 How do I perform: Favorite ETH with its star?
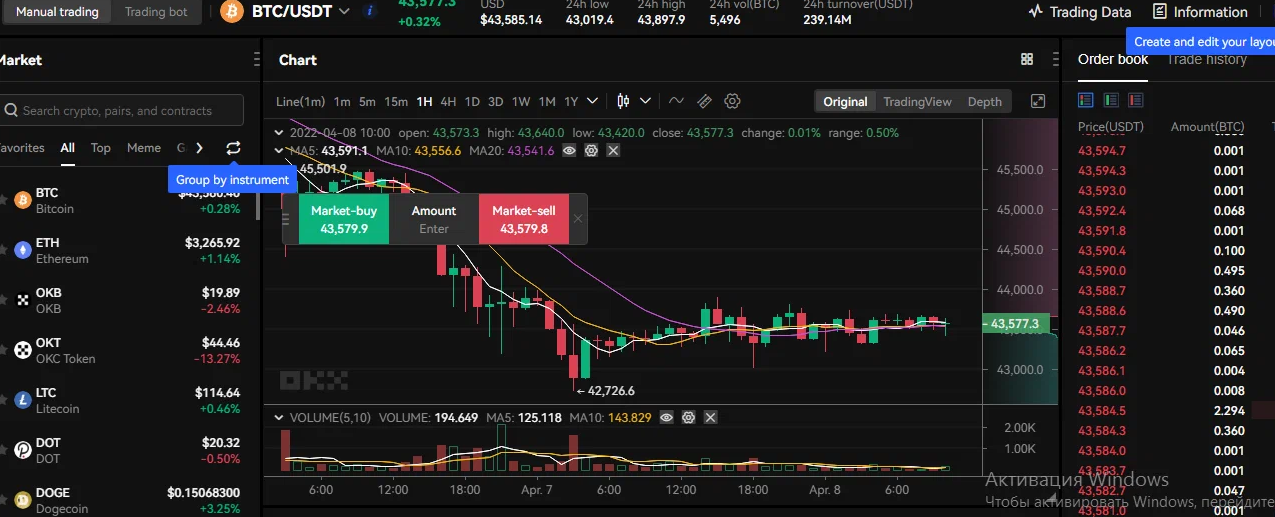point(3,250)
